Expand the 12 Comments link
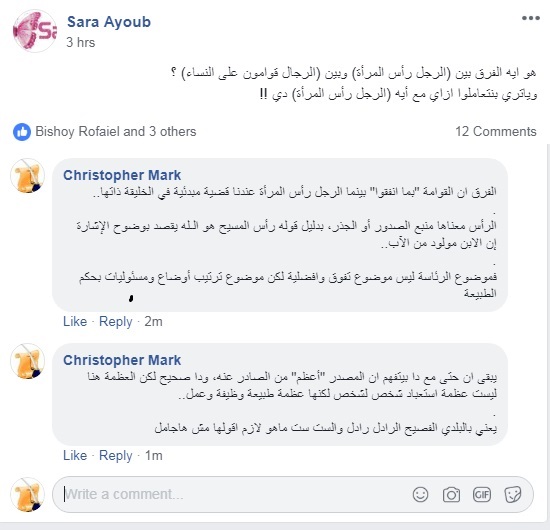This screenshot has width=550, height=530. coord(496,132)
